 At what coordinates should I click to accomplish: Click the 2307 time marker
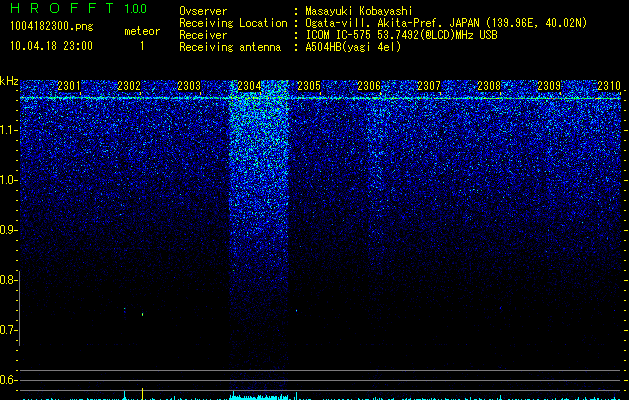[429, 86]
